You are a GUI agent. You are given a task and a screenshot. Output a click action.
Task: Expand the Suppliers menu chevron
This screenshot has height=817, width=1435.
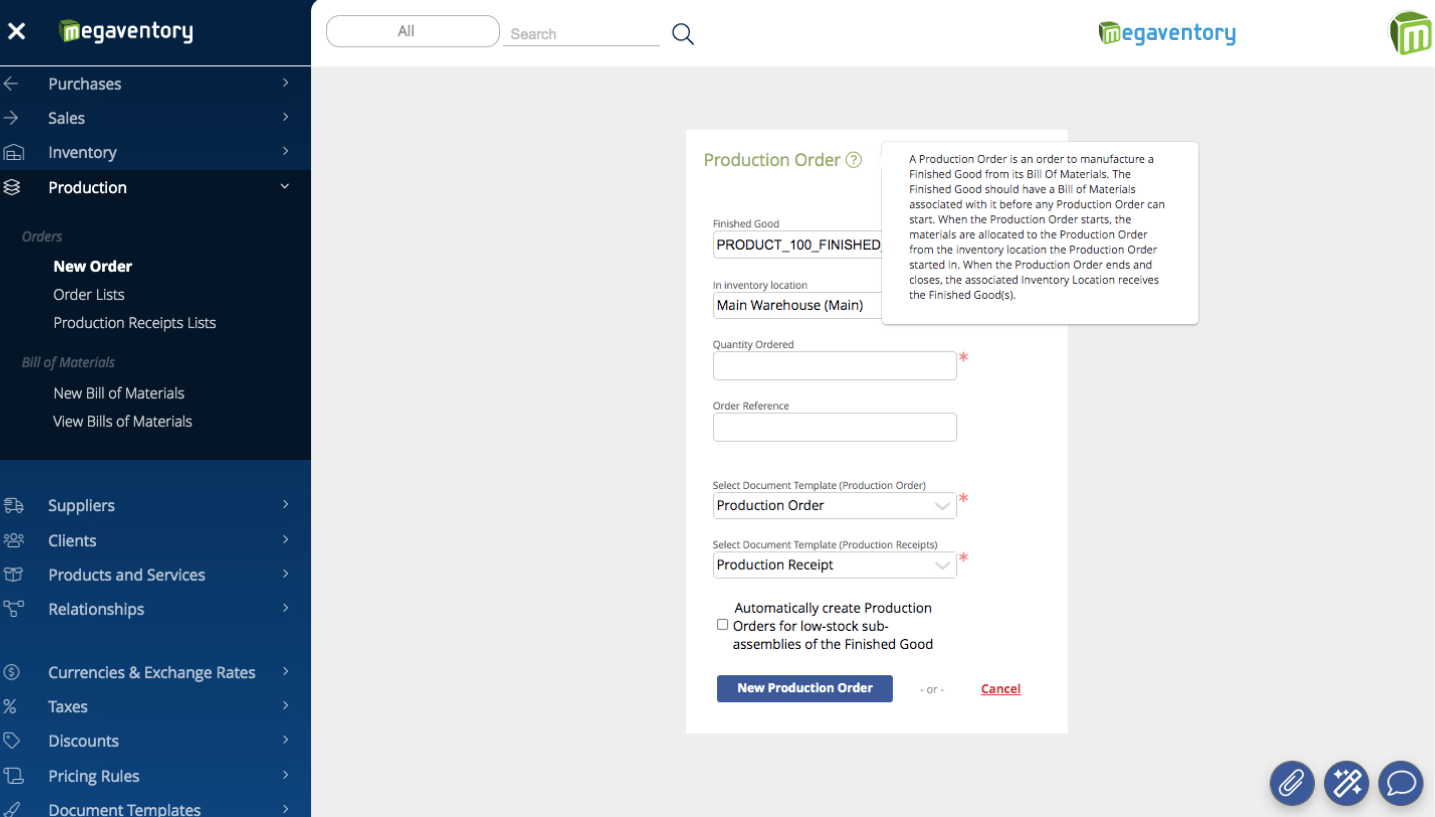(285, 504)
